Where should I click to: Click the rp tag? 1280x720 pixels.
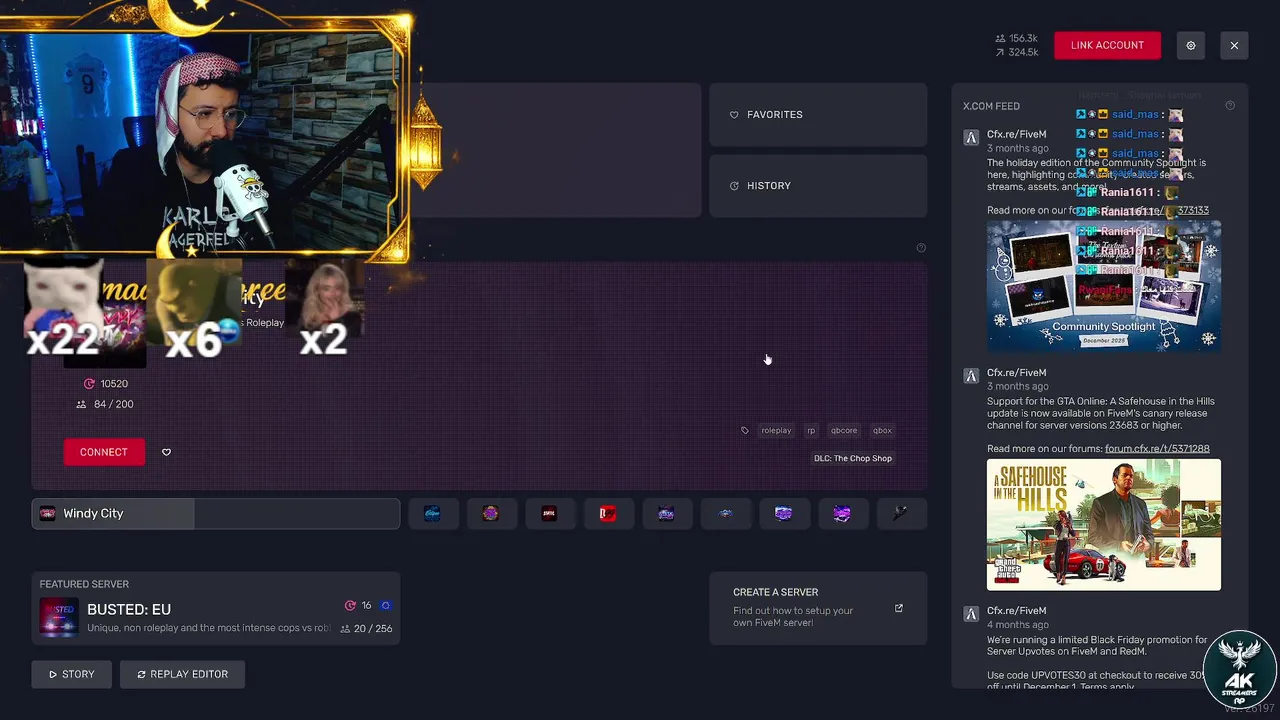(811, 430)
